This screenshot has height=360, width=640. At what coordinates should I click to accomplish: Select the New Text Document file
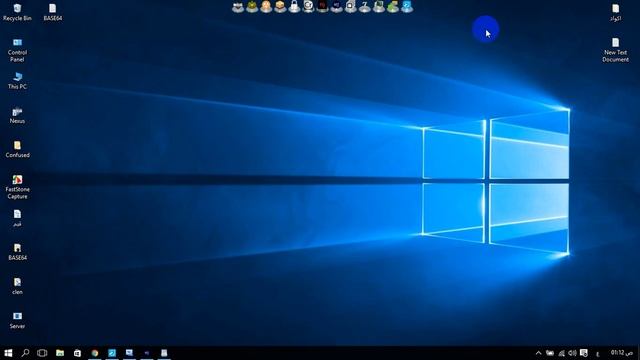615,50
